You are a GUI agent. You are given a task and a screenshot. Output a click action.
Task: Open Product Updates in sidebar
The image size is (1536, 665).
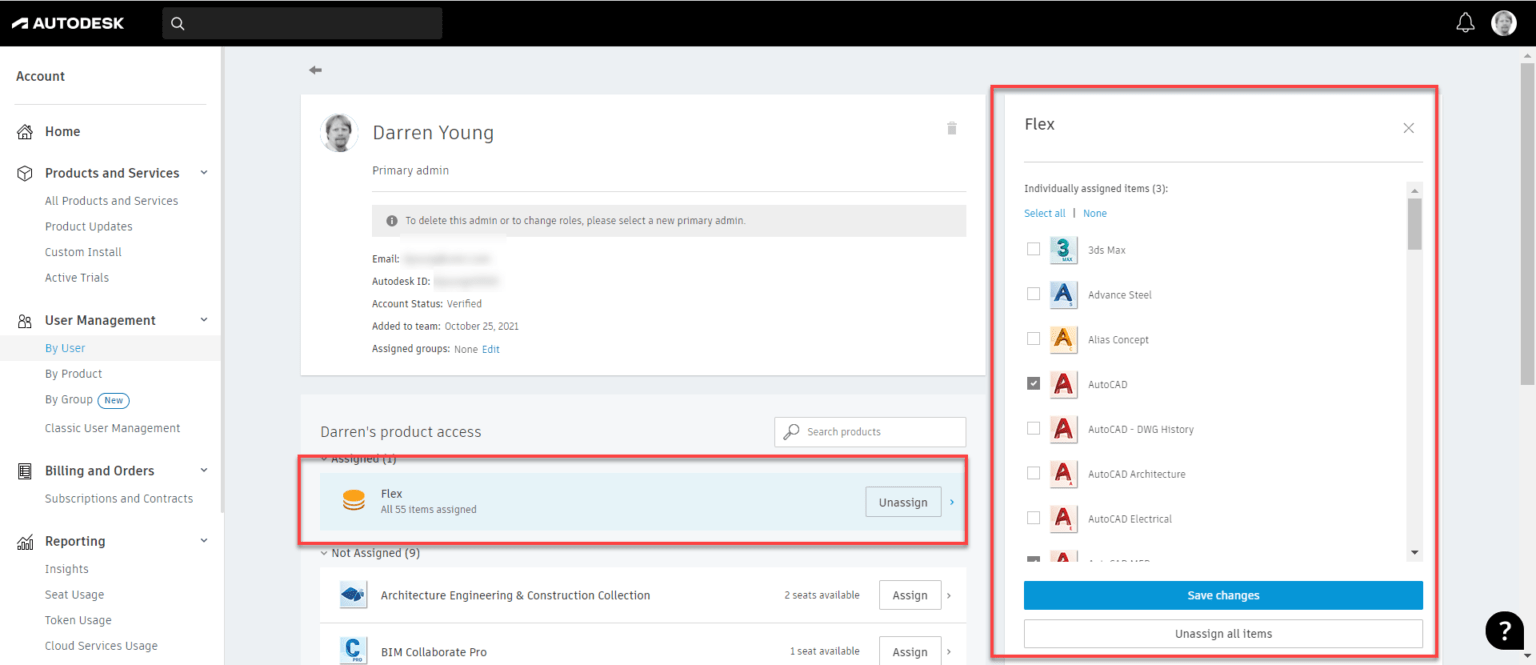pyautogui.click(x=89, y=226)
